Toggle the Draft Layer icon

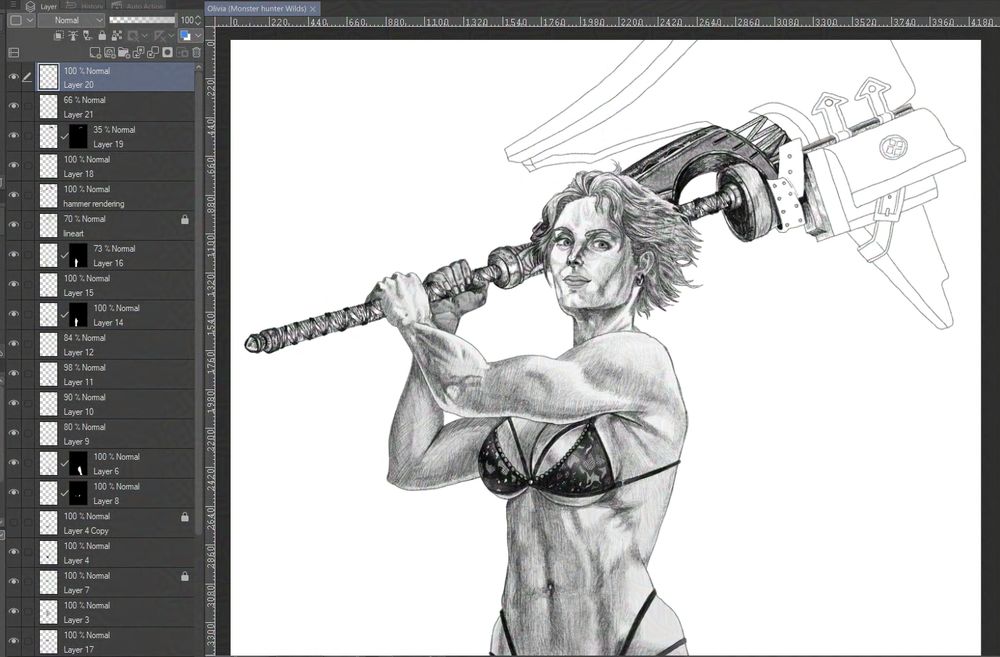(87, 36)
